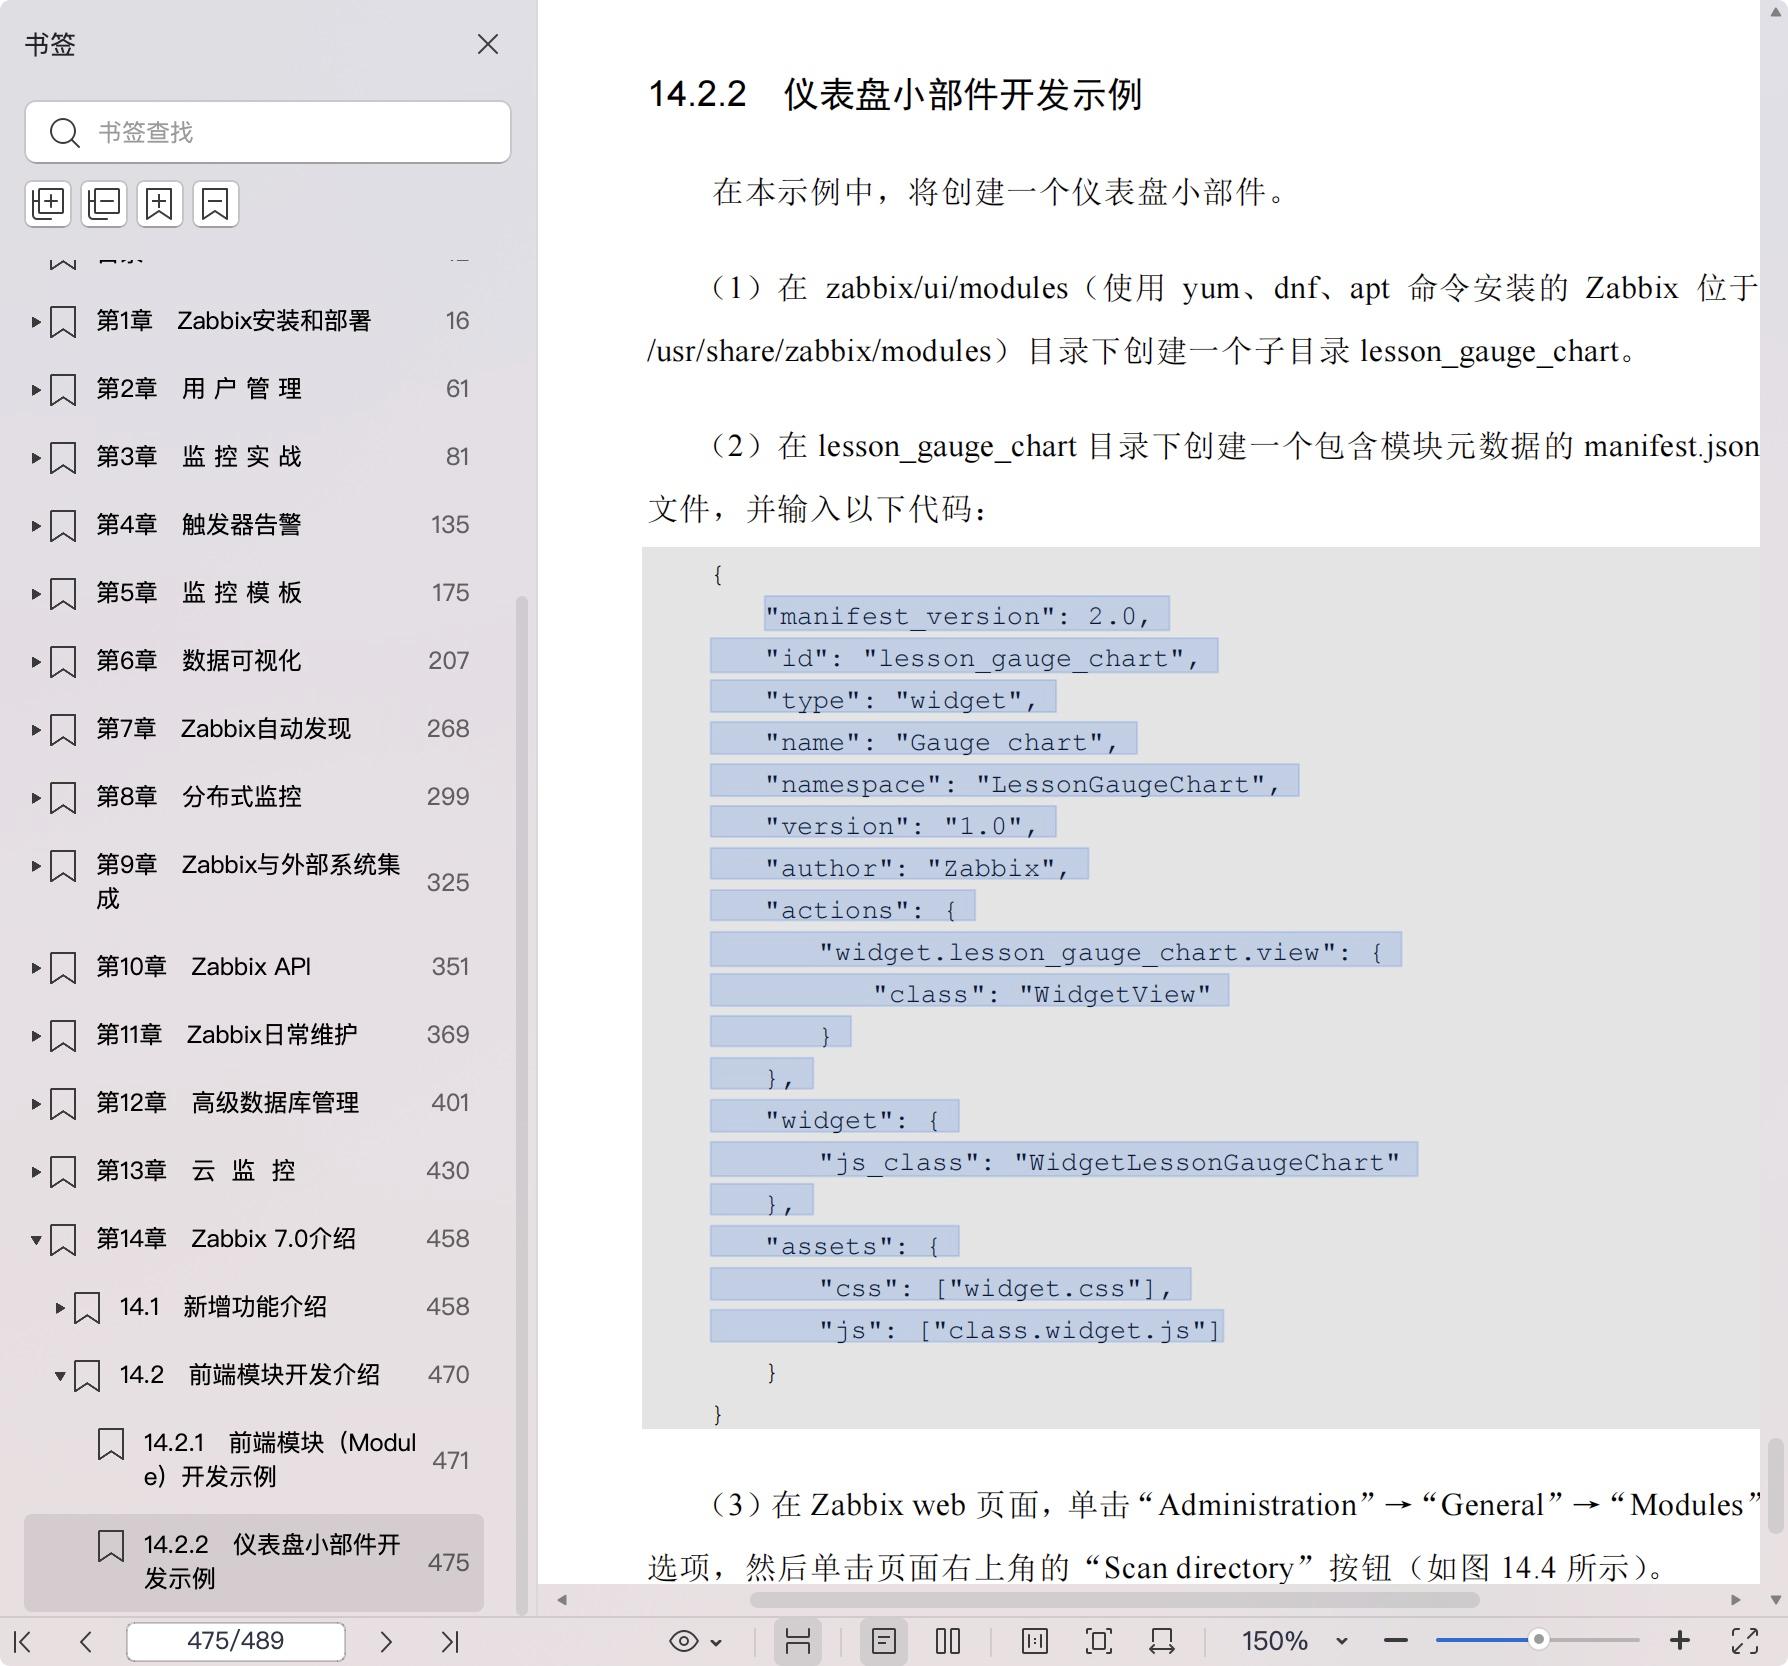Open bookmark 第11章 Zabbix日常维护
This screenshot has width=1788, height=1666.
[x=226, y=1035]
